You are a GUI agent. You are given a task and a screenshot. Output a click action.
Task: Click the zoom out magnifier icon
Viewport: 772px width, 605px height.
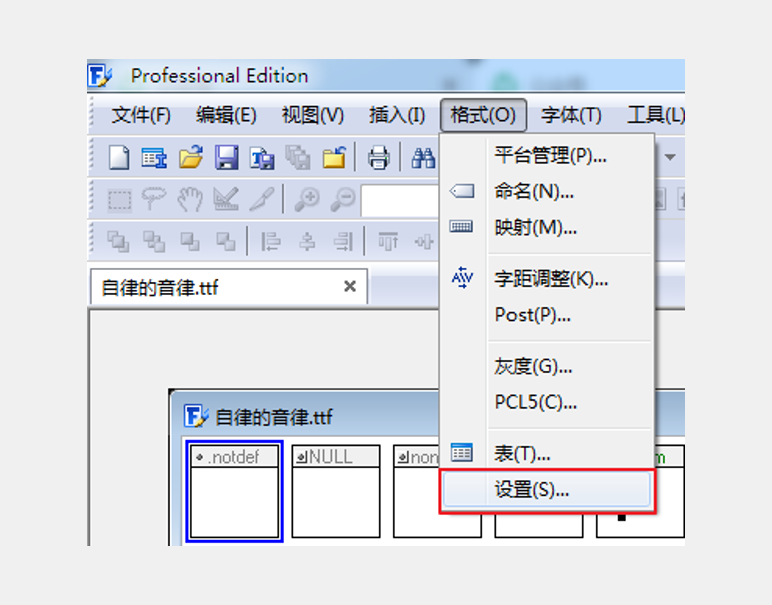[x=343, y=199]
